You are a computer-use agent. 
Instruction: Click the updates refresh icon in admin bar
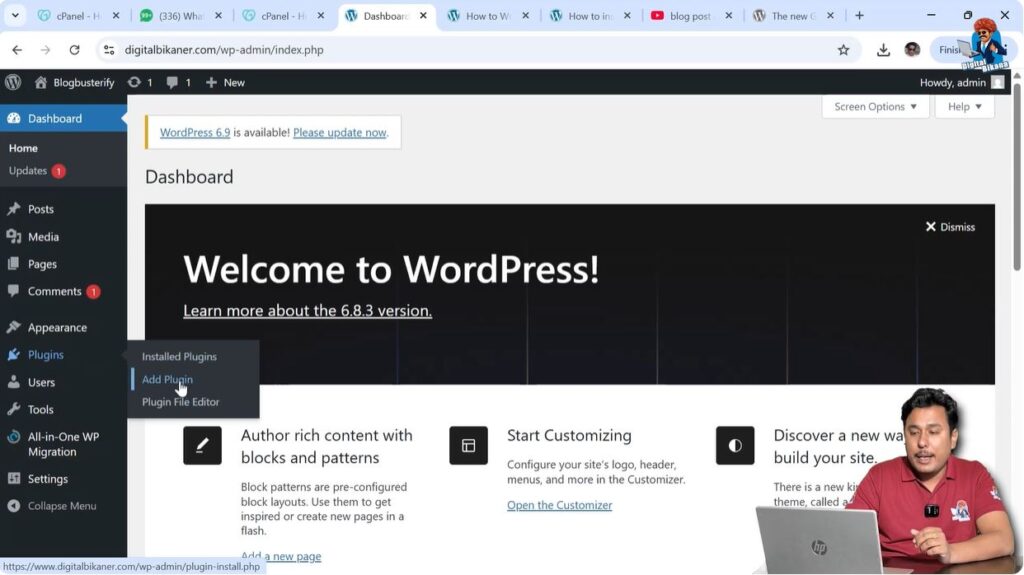(x=134, y=82)
